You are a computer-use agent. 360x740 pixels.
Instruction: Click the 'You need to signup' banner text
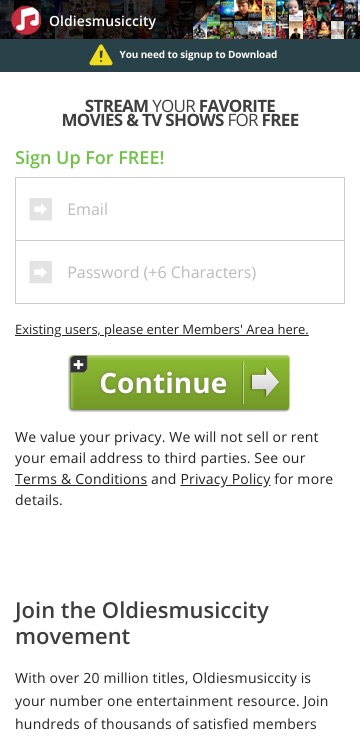[x=198, y=54]
